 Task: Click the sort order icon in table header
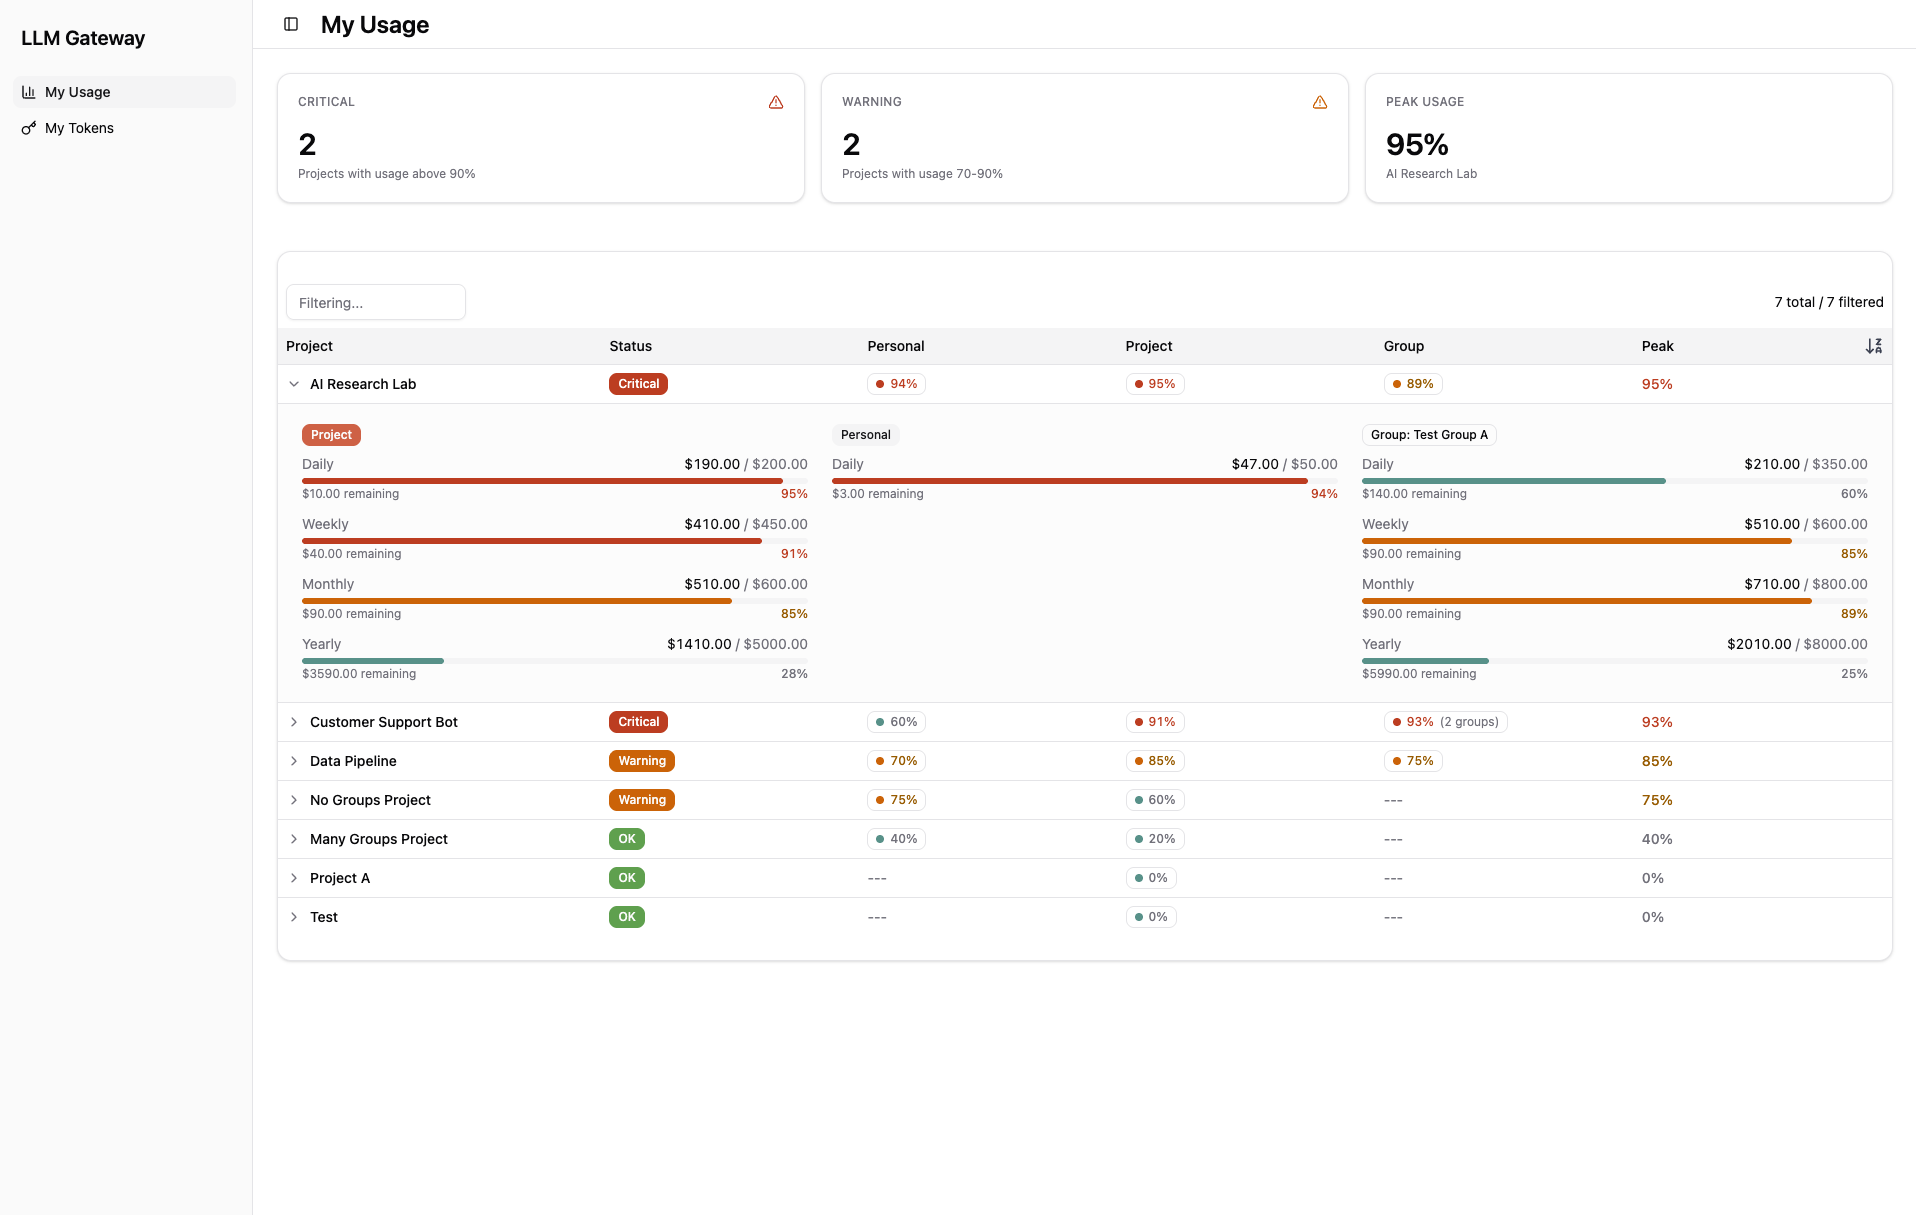[x=1874, y=346]
